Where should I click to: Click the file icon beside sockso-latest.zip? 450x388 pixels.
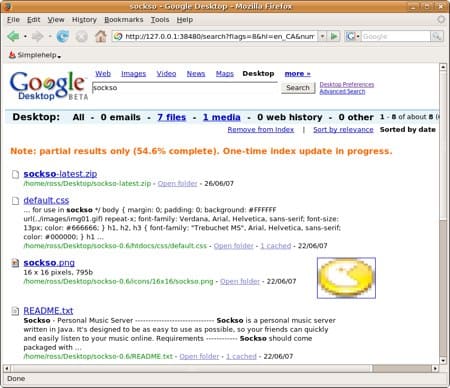point(15,174)
